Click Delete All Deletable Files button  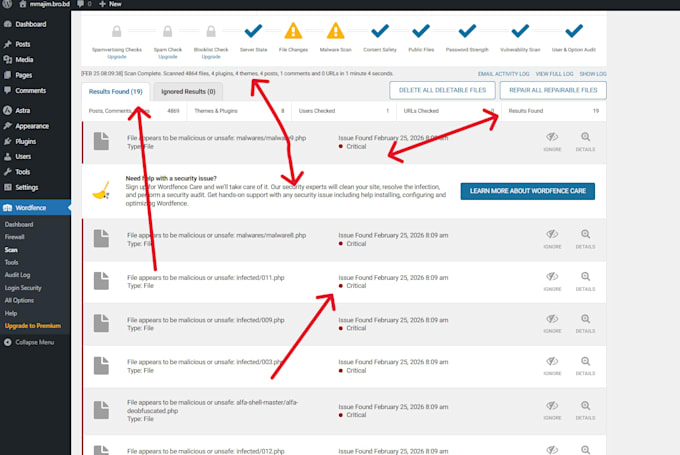coord(442,90)
